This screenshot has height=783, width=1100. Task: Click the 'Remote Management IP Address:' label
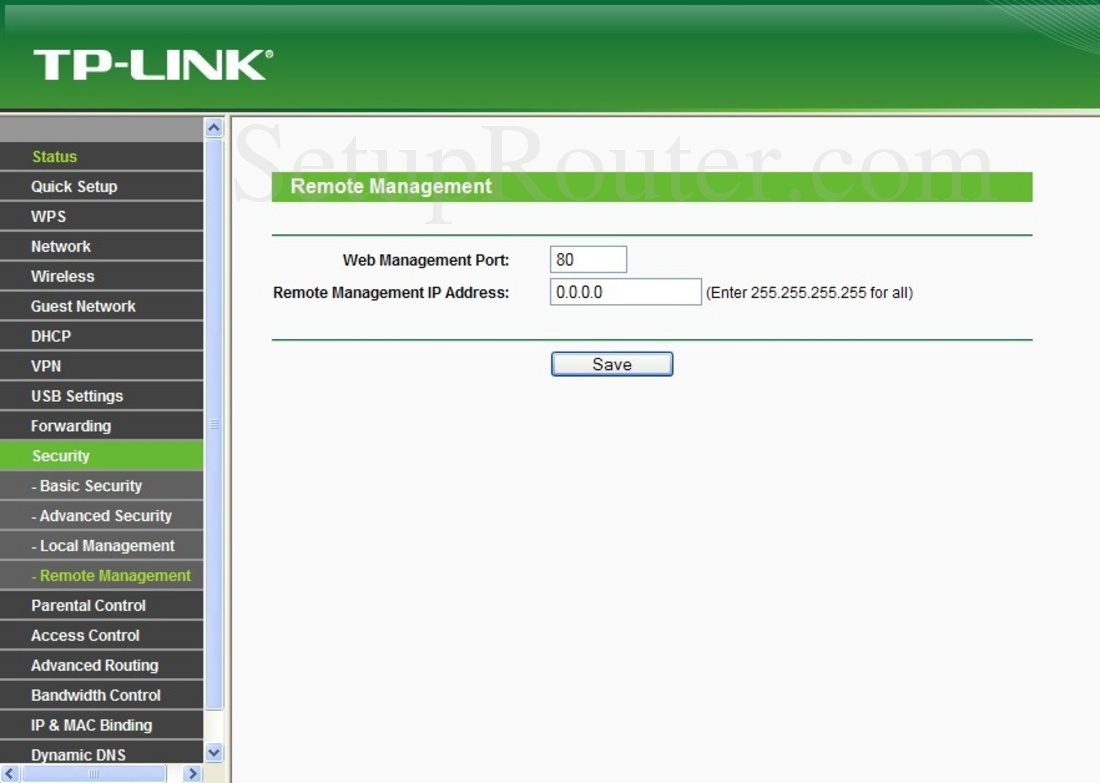[391, 293]
